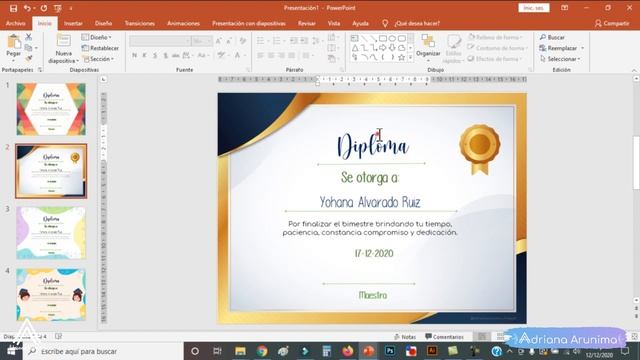
Task: Save the presentation from the title bar
Action: pyautogui.click(x=13, y=8)
